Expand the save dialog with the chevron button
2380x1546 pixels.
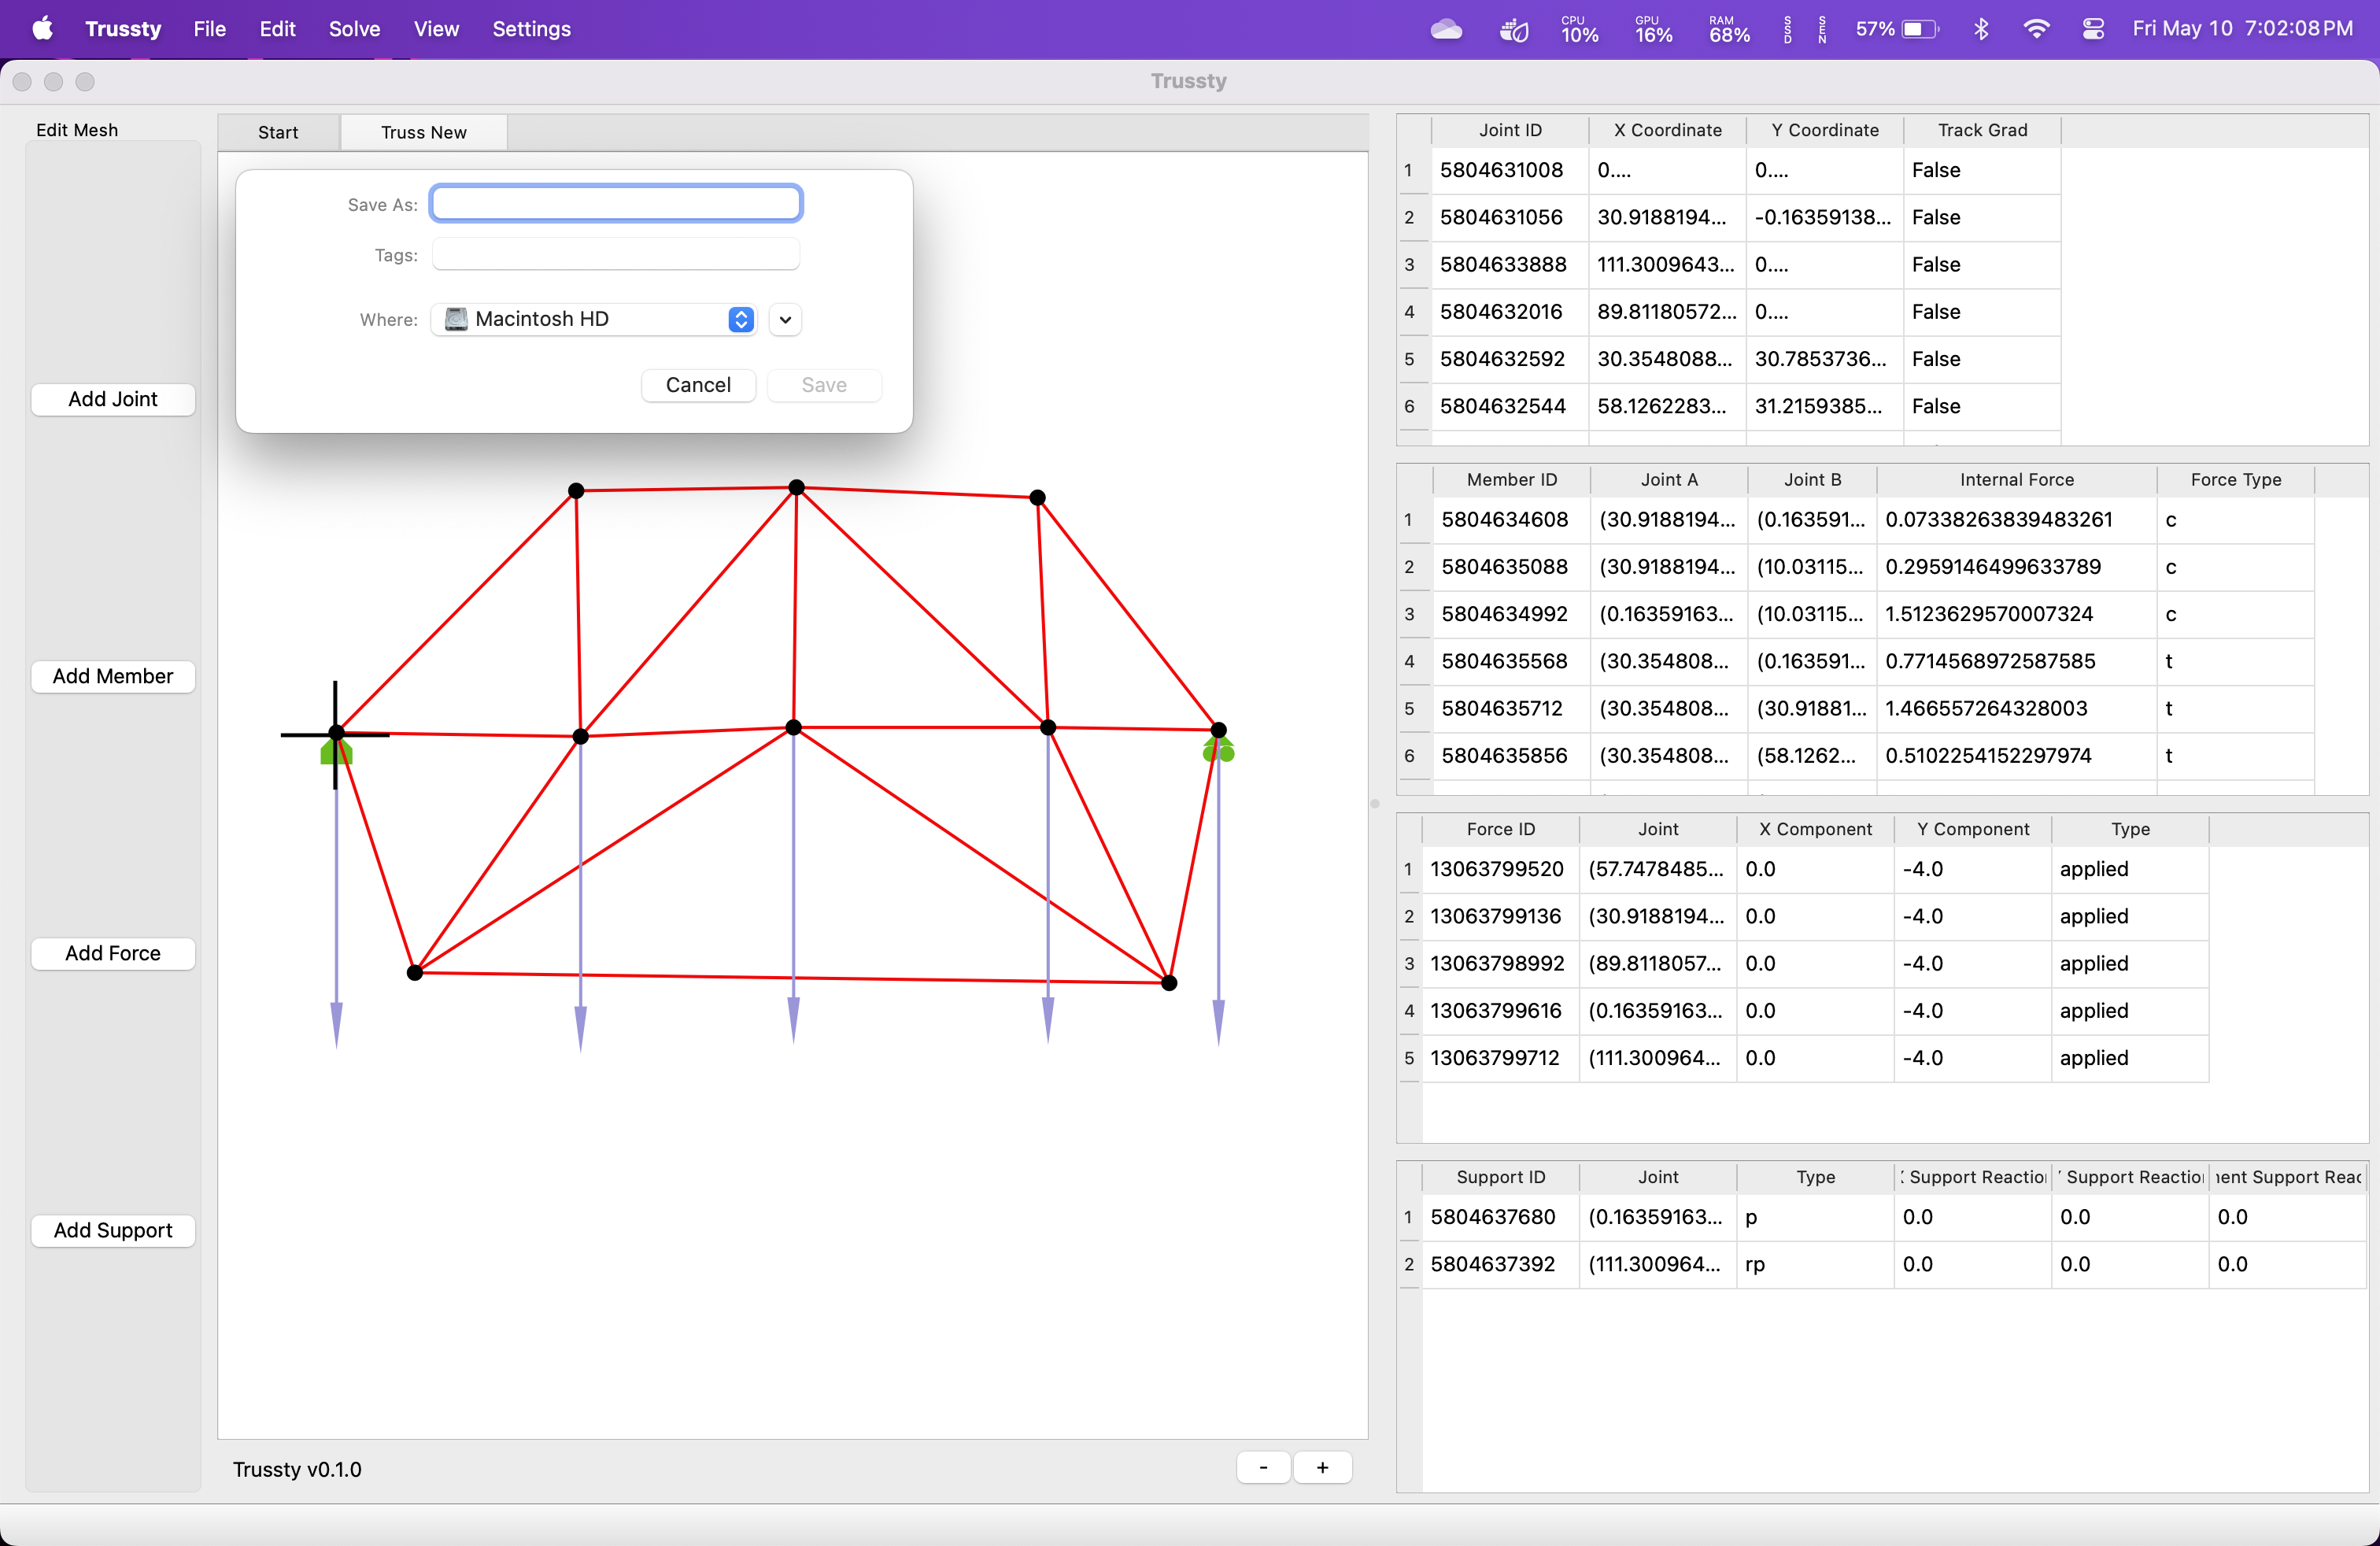[x=786, y=320]
